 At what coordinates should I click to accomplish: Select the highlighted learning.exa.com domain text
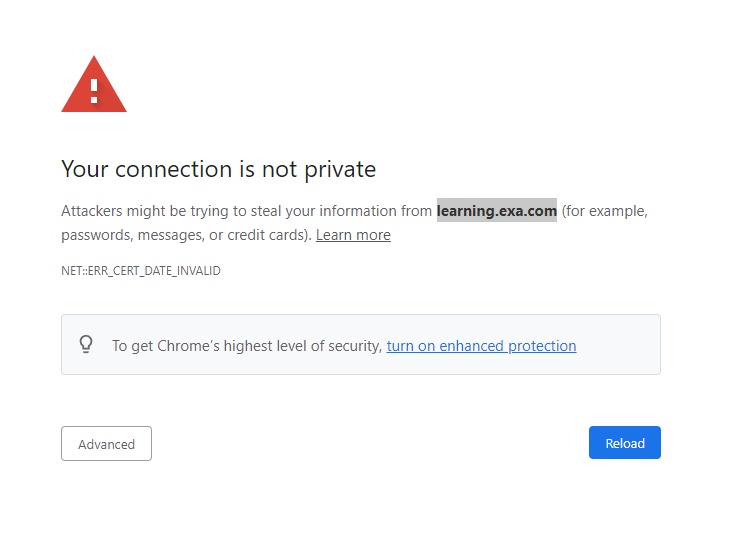click(x=497, y=211)
